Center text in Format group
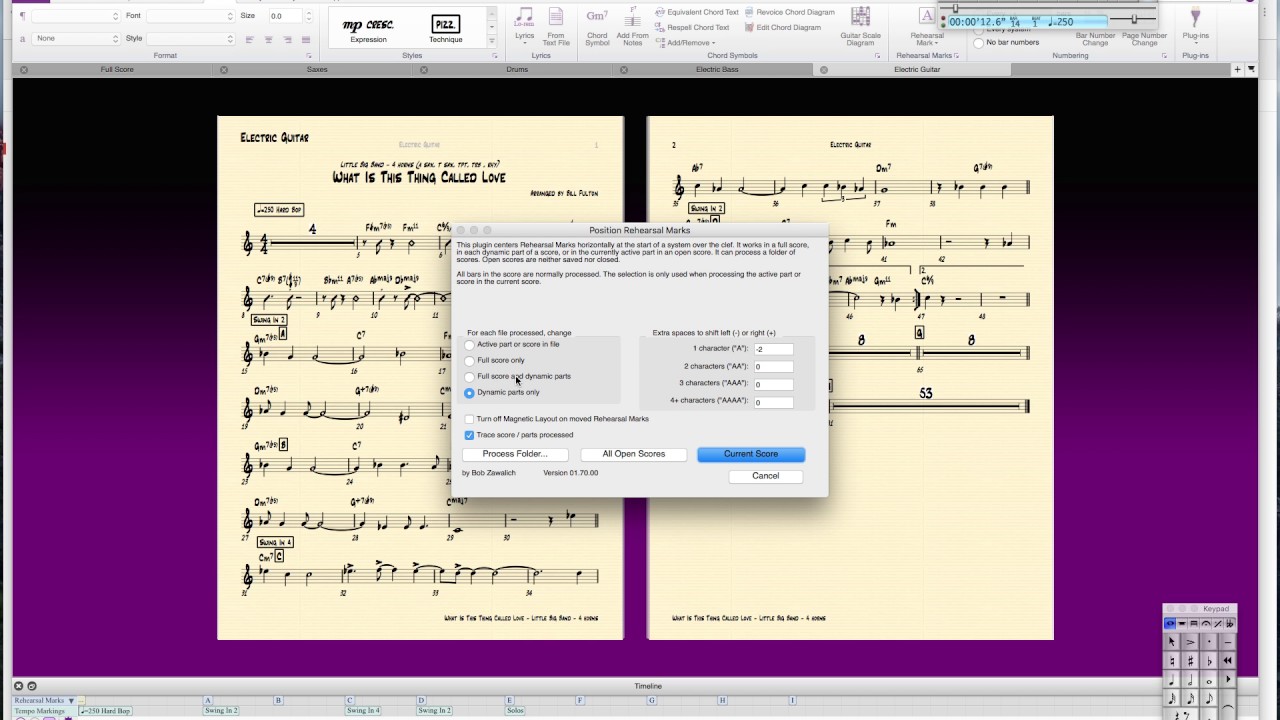 click(x=269, y=39)
